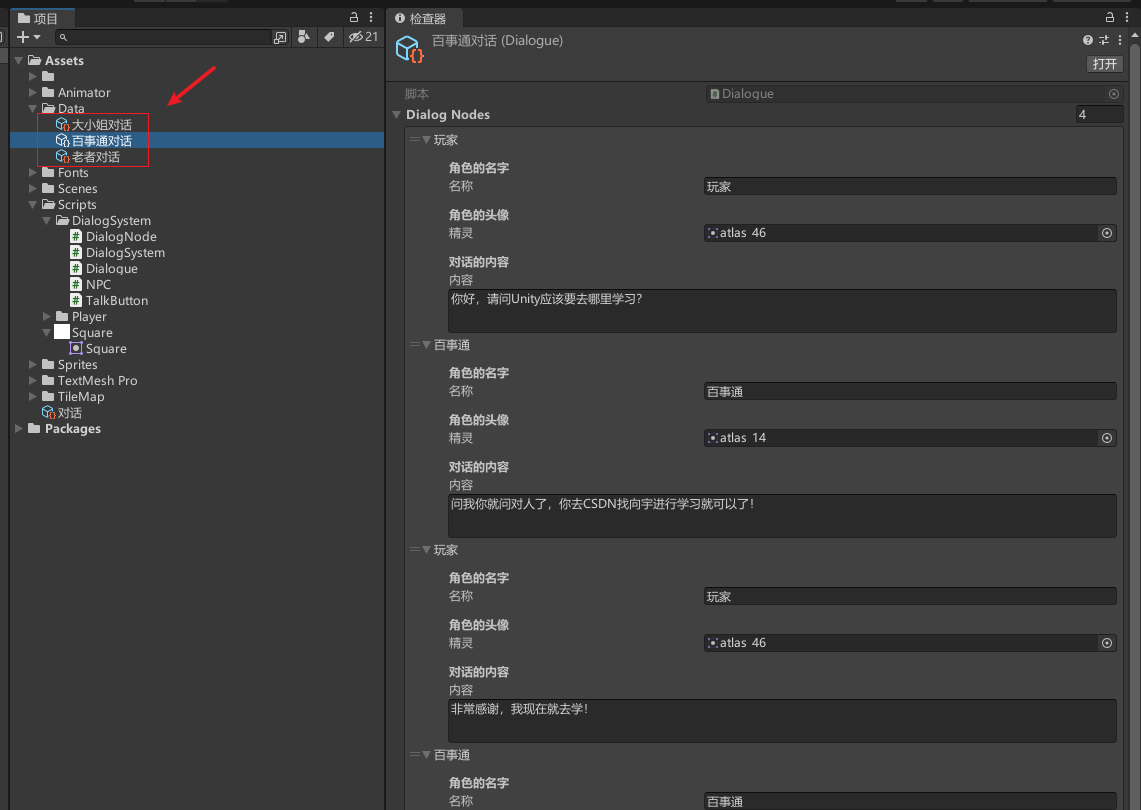Open the atlas 46 picker above 非常感谢 content
This screenshot has width=1141, height=810.
pyautogui.click(x=1107, y=643)
